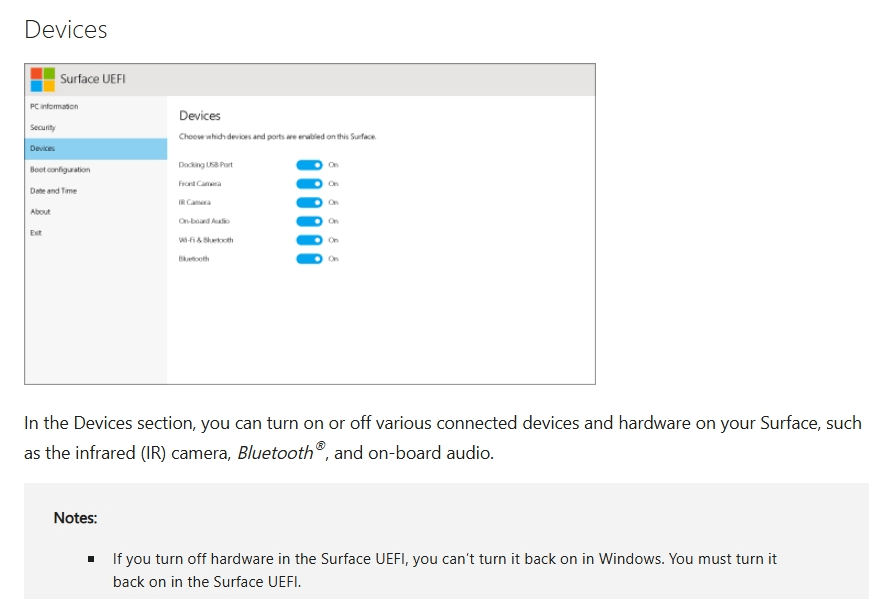The height and width of the screenshot is (599, 887).
Task: Click the Devices page heading
Action: (x=198, y=116)
